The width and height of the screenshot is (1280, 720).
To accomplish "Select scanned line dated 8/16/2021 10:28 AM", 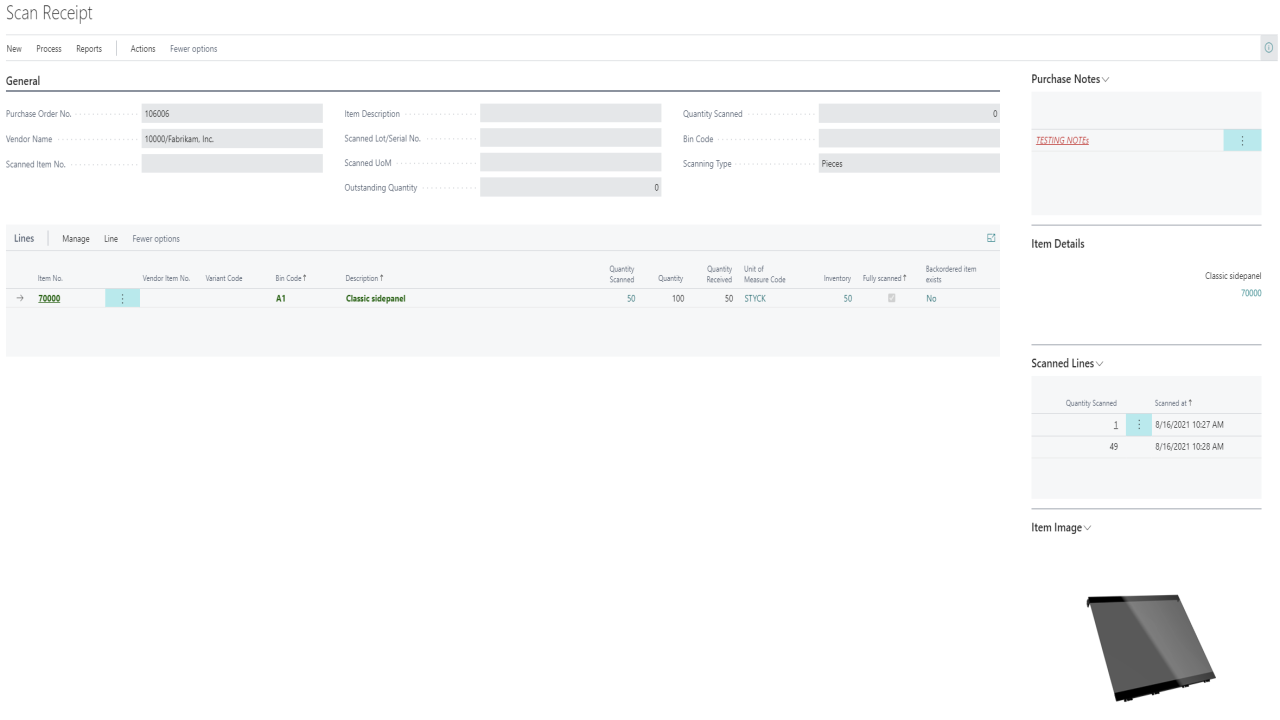I will coord(1189,446).
